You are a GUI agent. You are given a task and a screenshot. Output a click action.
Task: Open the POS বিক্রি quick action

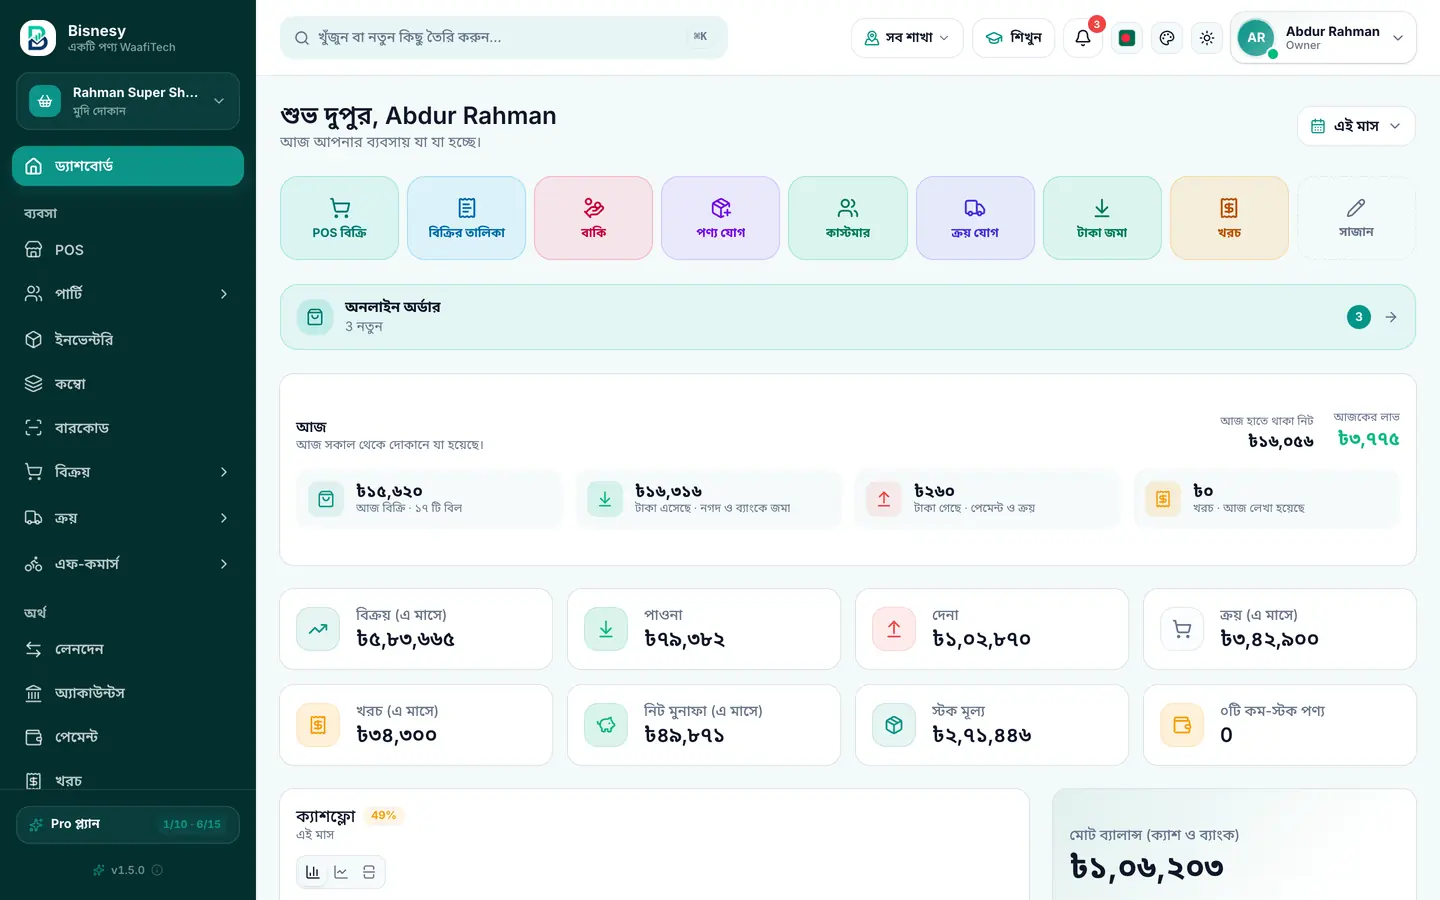[339, 218]
